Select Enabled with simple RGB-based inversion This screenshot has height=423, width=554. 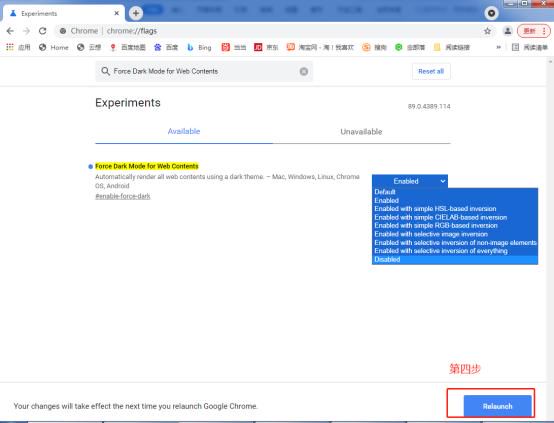[x=455, y=225]
